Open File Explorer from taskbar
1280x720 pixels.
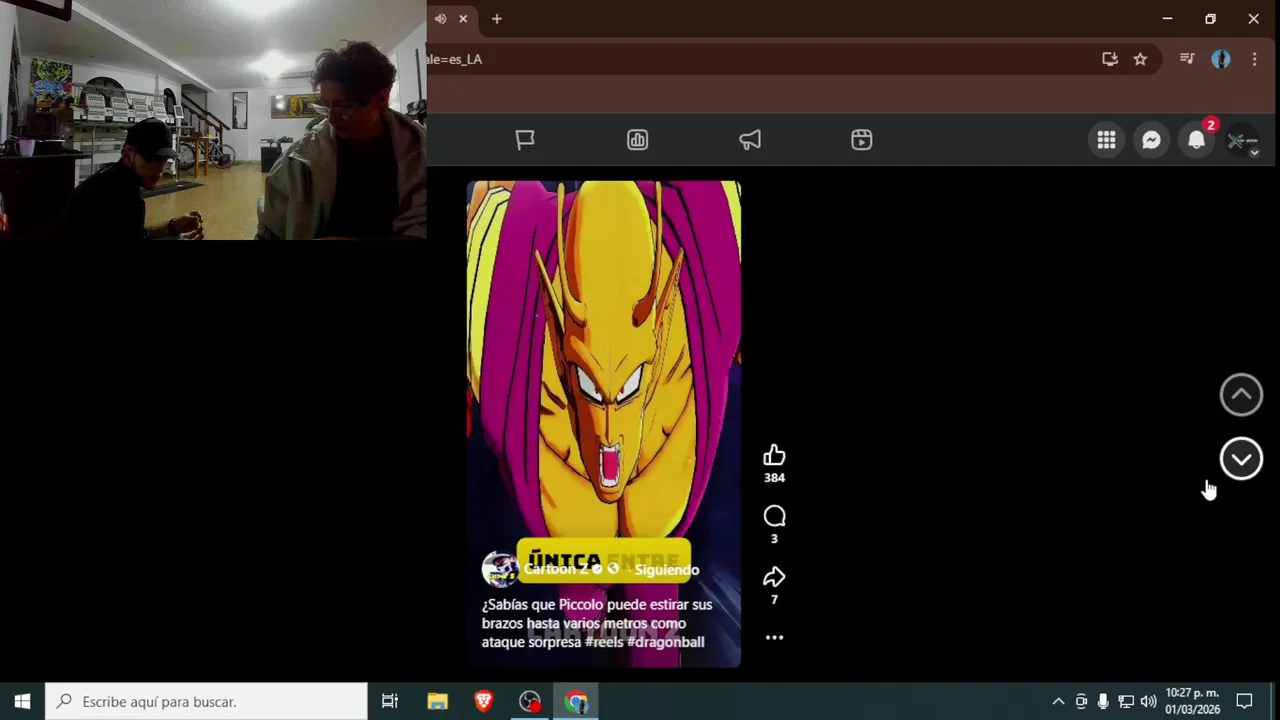click(x=437, y=702)
